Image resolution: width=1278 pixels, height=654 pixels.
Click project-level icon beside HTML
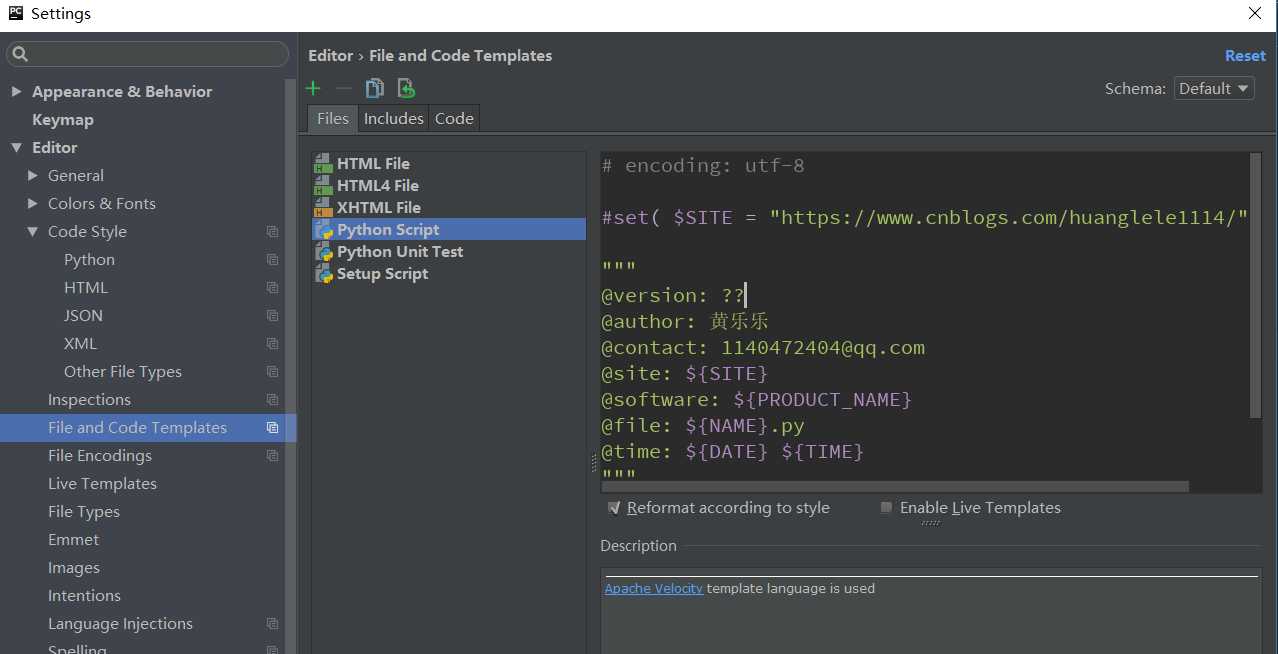click(x=272, y=287)
